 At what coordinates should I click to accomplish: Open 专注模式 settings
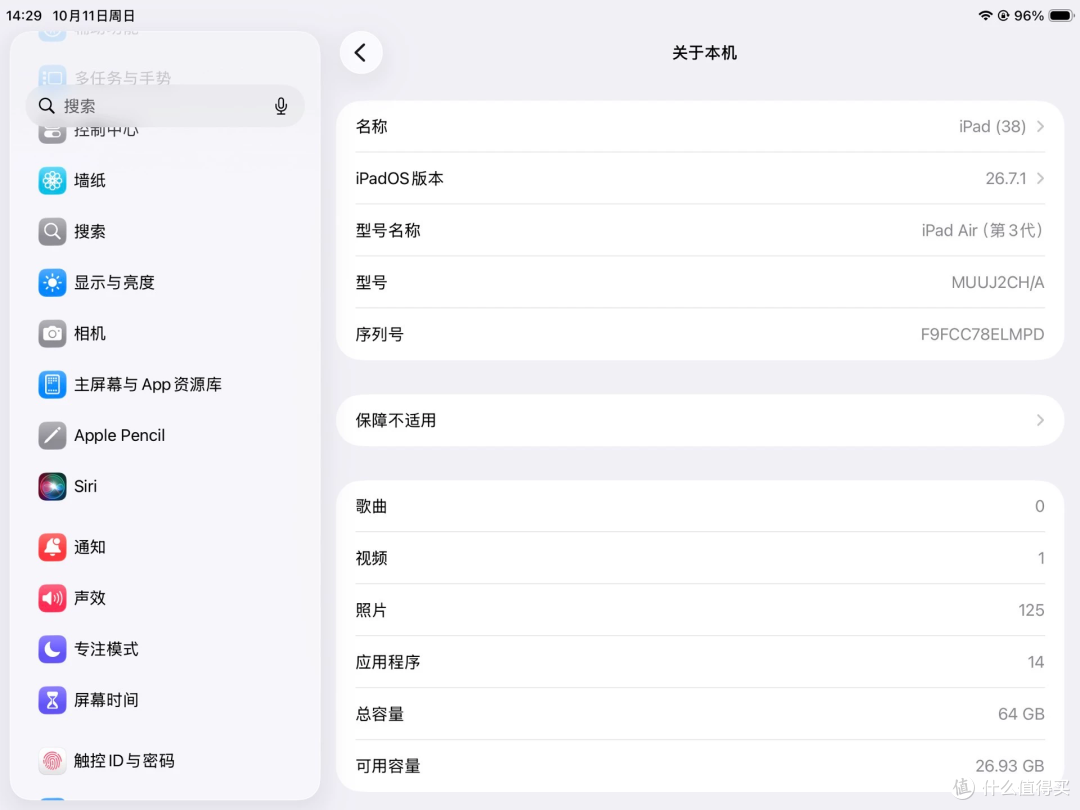tap(165, 649)
